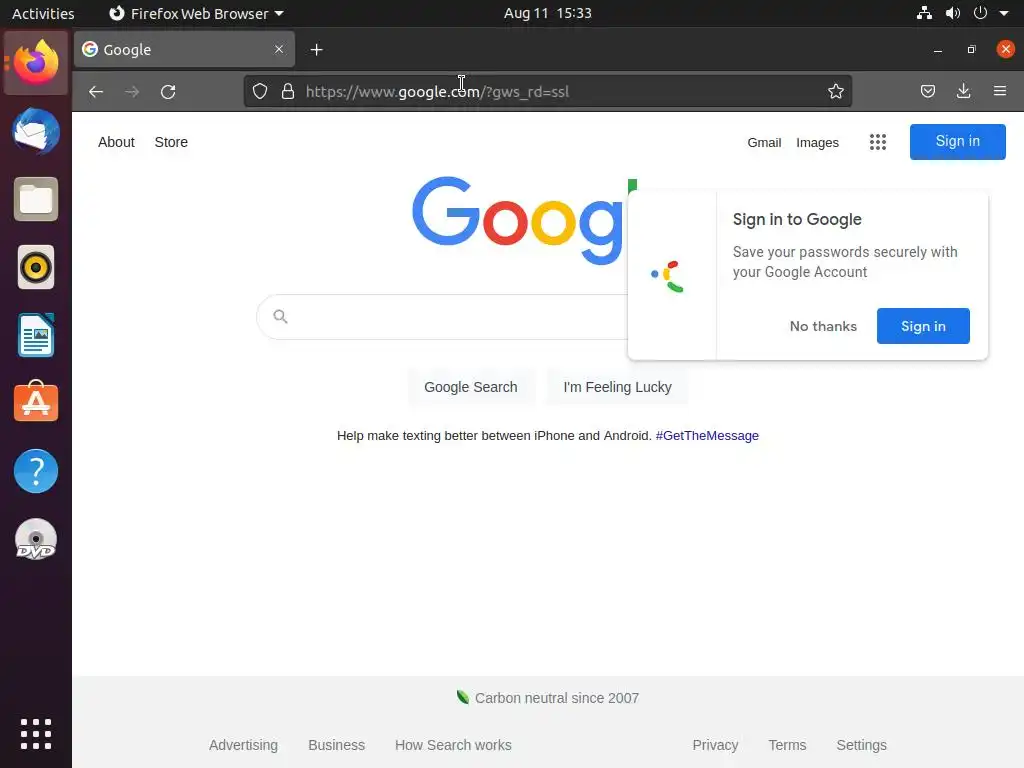
Task: Save page to Pocket
Action: [x=927, y=91]
